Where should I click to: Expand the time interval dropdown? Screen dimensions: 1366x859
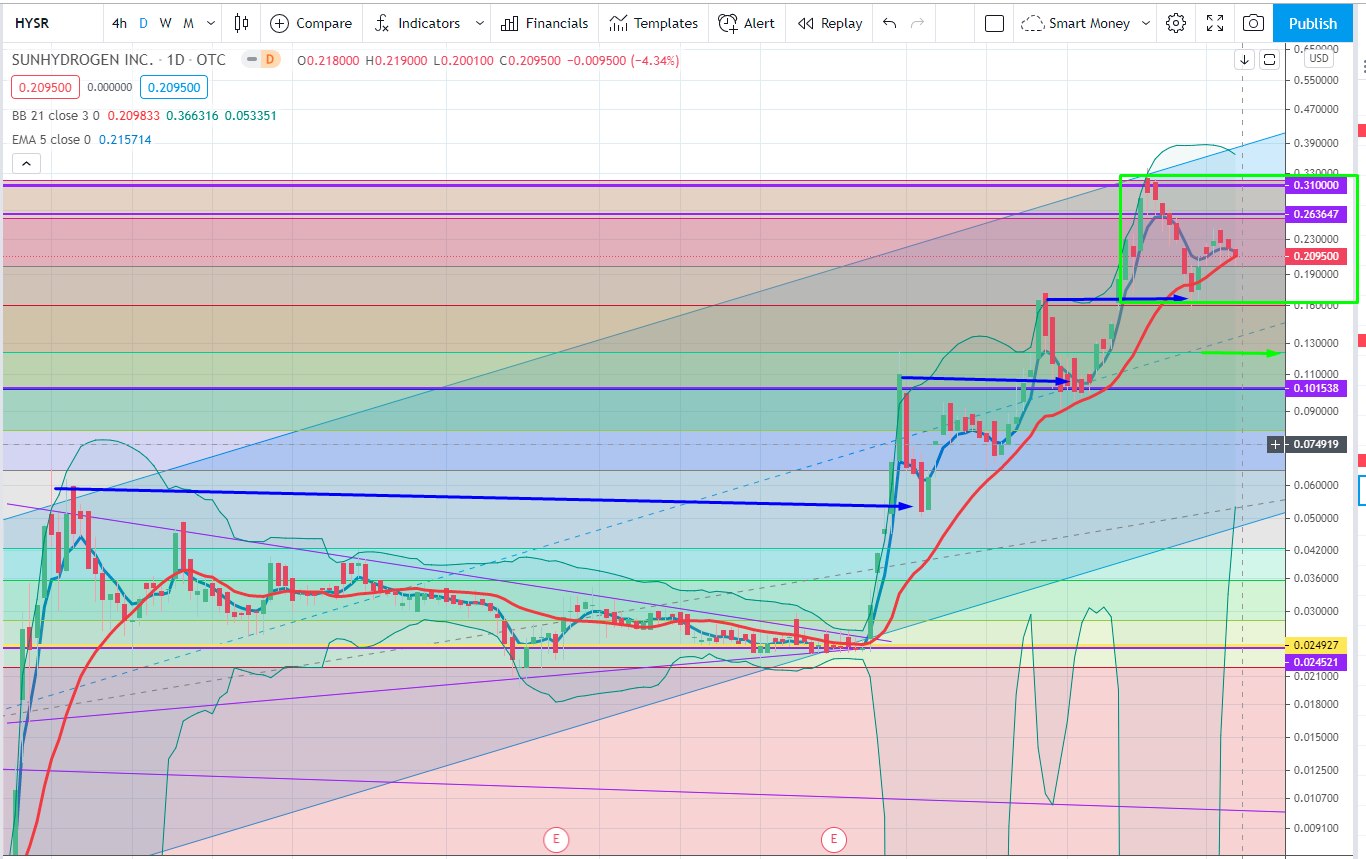click(210, 23)
